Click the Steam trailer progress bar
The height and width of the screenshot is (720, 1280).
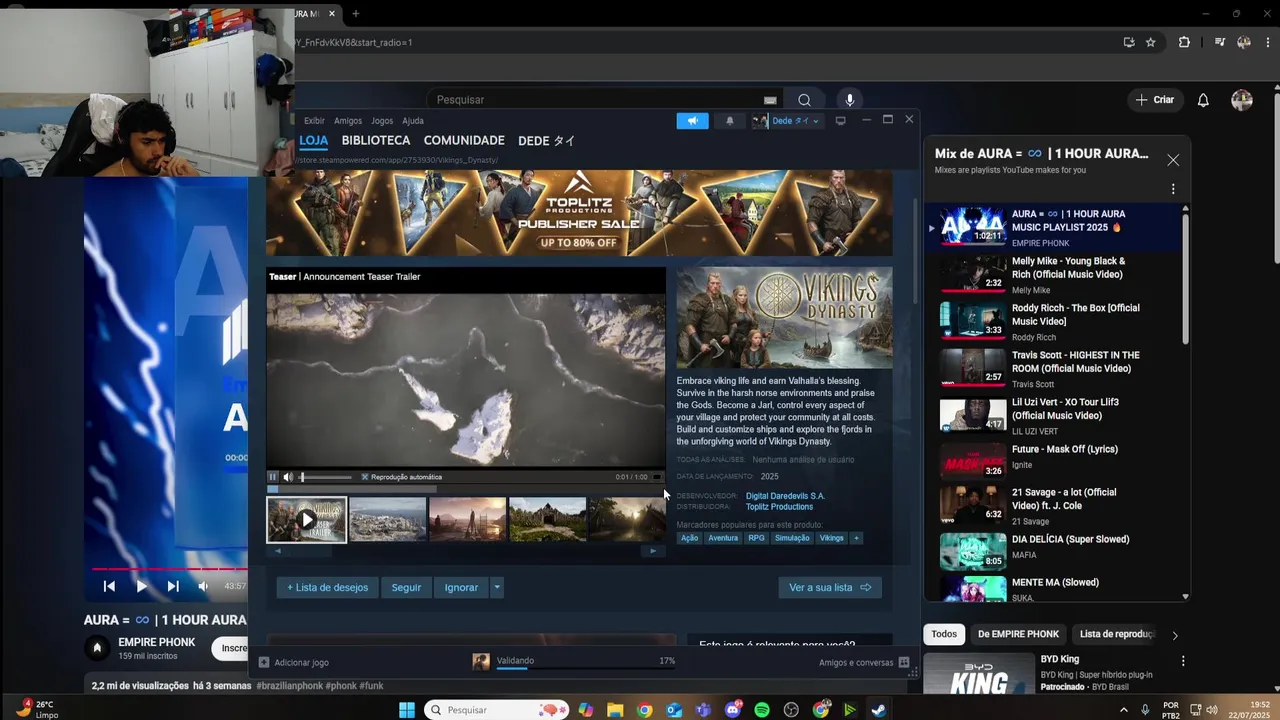point(465,489)
